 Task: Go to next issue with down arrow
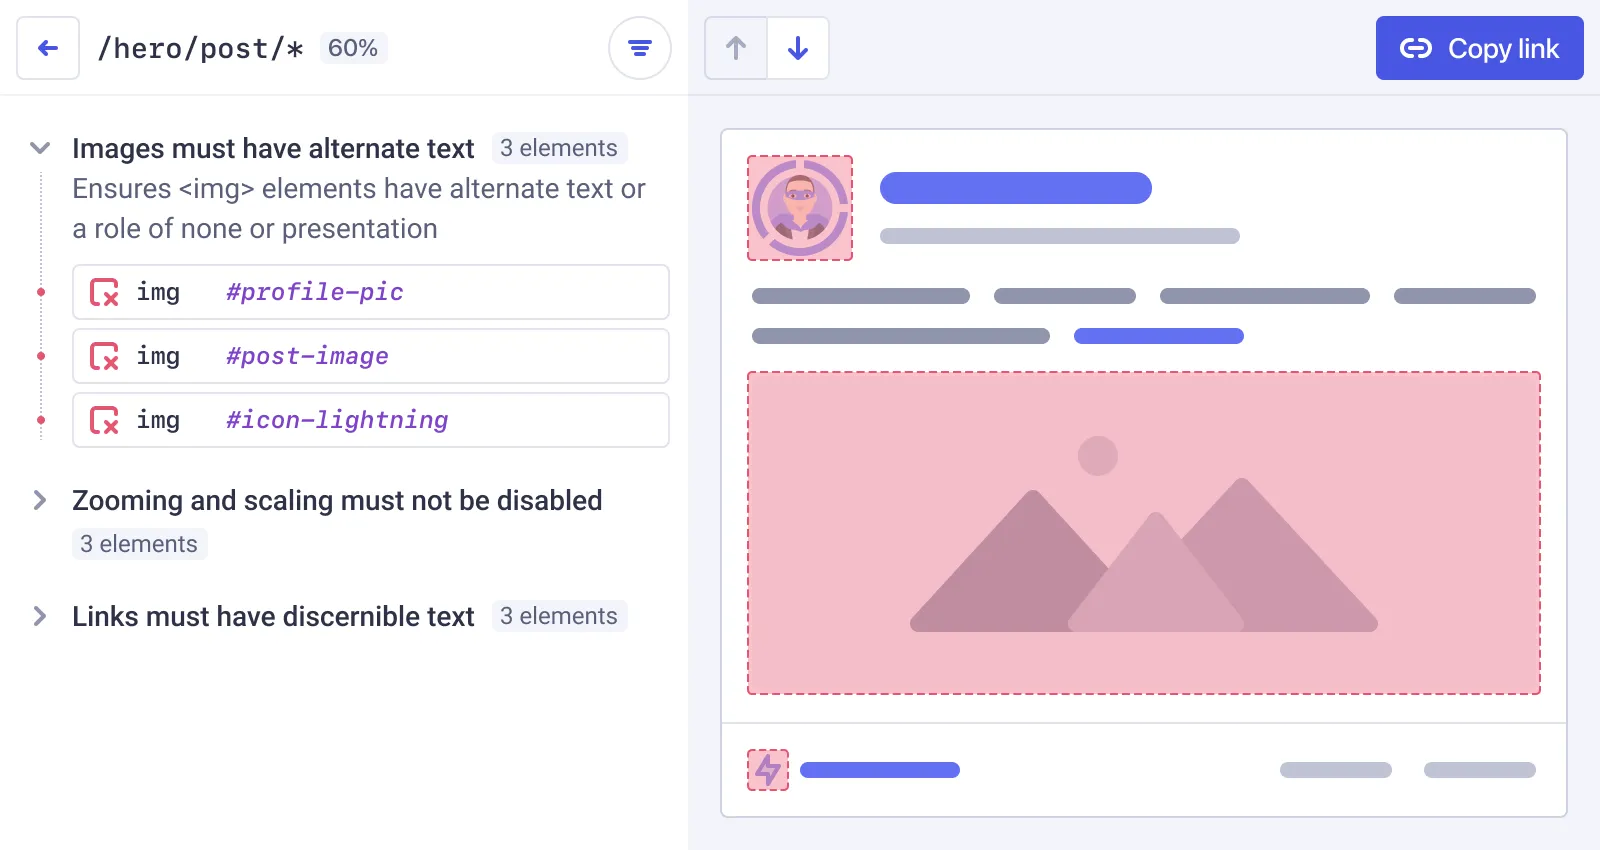(798, 48)
